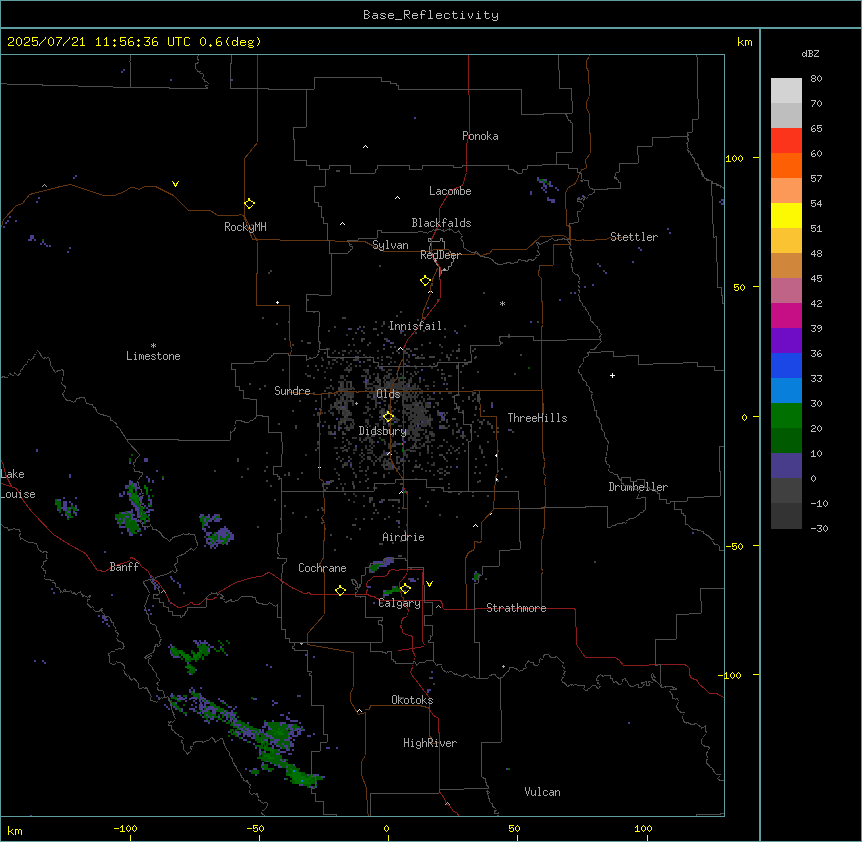The width and height of the screenshot is (862, 842).
Task: Click the Sylvan label on the map
Action: click(x=390, y=245)
